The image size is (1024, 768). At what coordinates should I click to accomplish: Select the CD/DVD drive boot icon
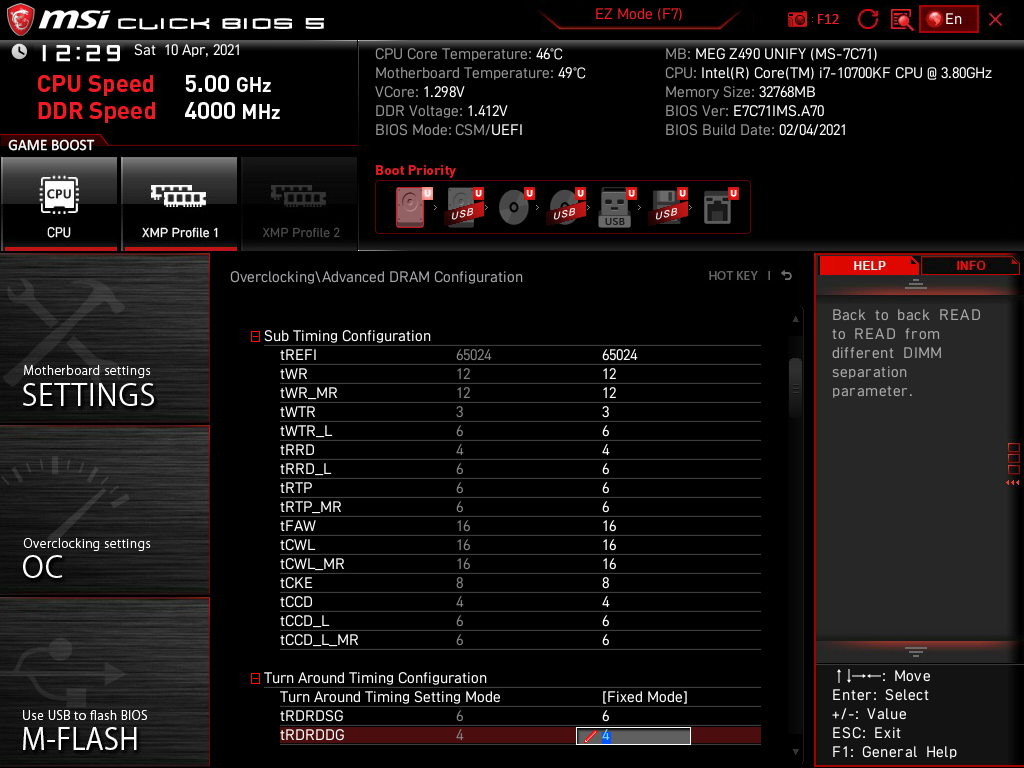(515, 207)
